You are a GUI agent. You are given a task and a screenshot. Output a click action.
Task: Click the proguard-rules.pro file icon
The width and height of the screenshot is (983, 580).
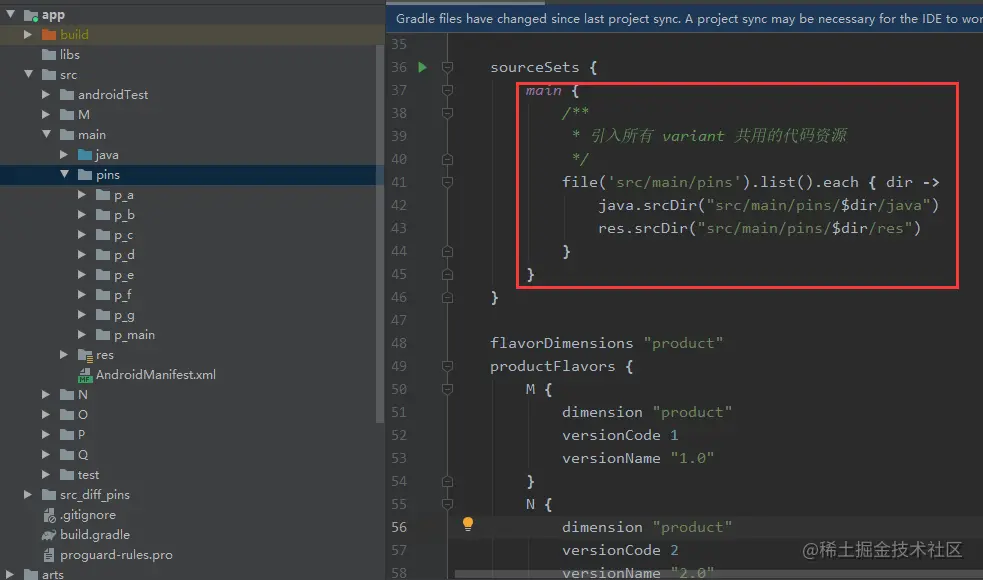49,555
